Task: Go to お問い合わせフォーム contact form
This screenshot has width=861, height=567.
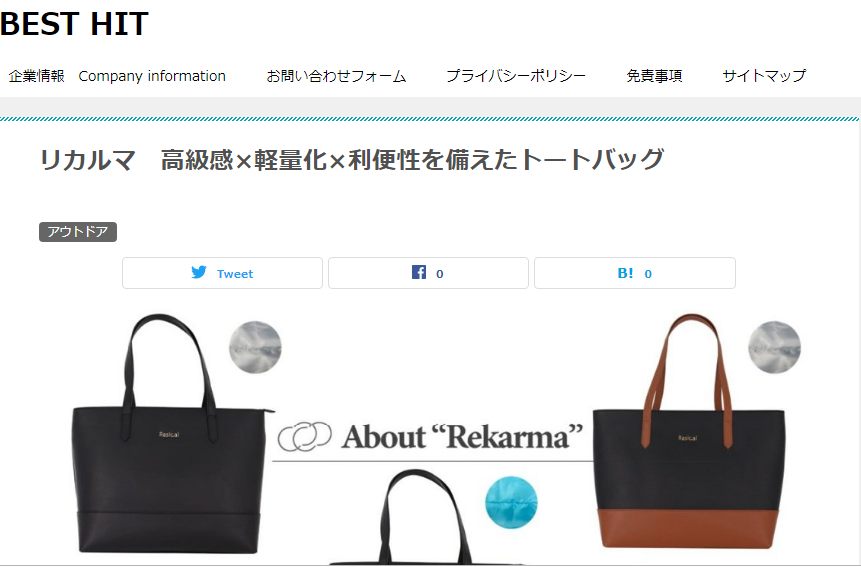Action: point(336,76)
